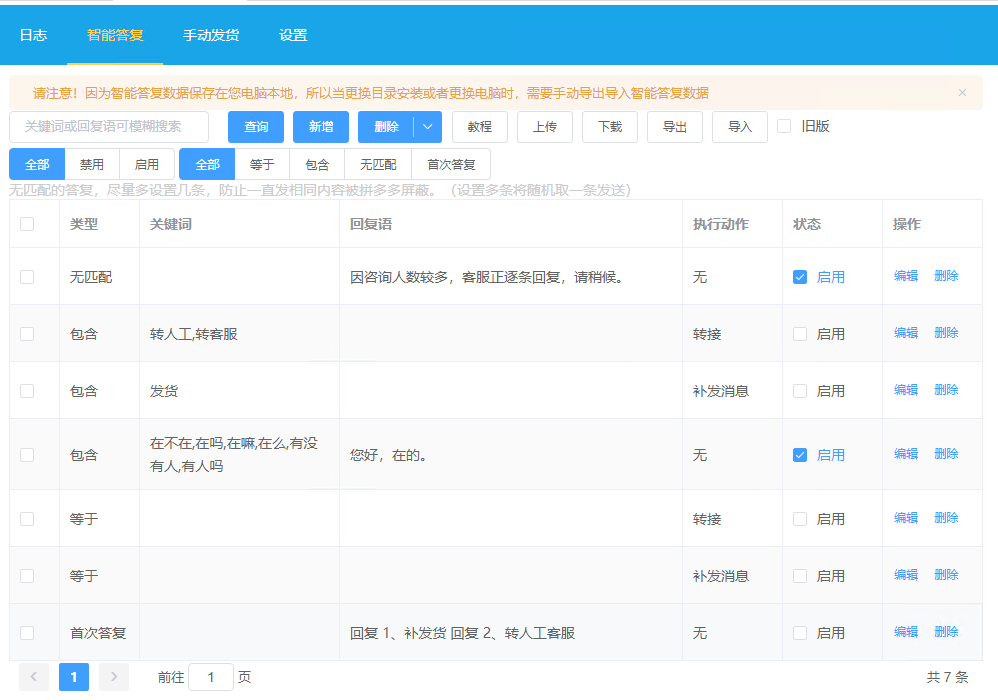Delete the 您好，在的。 reply row
The height and width of the screenshot is (700, 998).
pyautogui.click(x=946, y=454)
